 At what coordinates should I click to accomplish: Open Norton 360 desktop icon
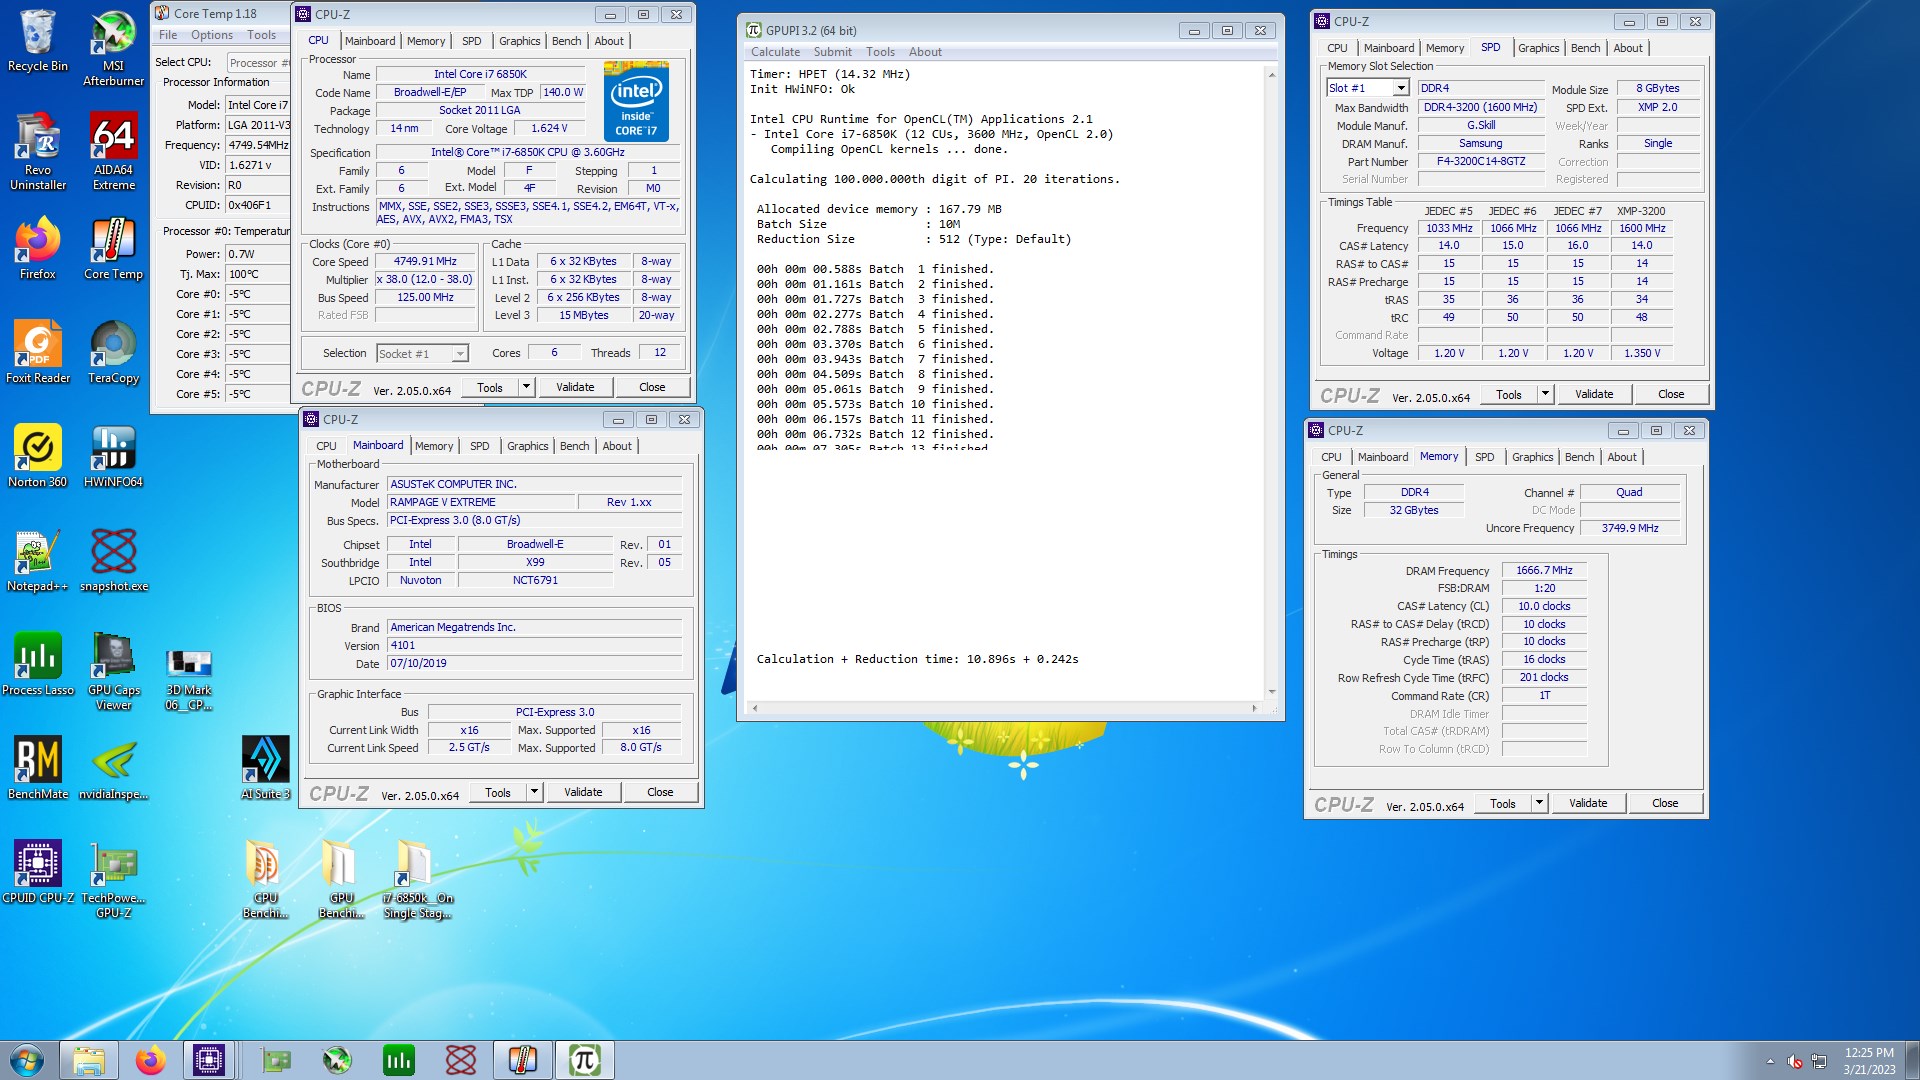[38, 456]
